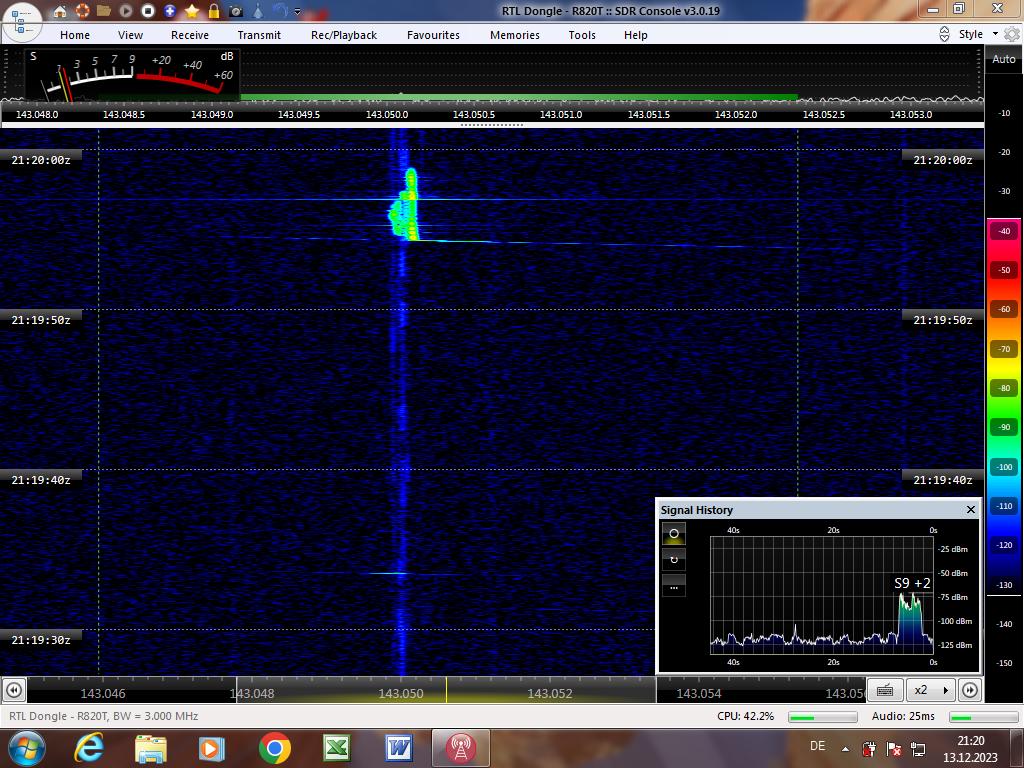The height and width of the screenshot is (768, 1024).
Task: Open the Receive ribbon tab
Action: coord(190,35)
